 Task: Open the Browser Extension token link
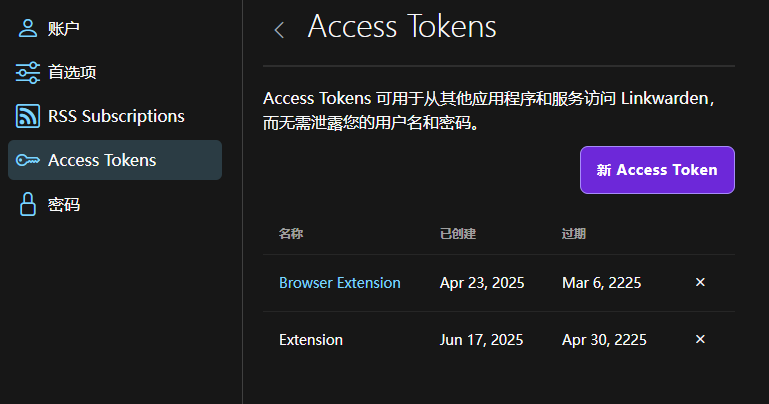click(340, 283)
